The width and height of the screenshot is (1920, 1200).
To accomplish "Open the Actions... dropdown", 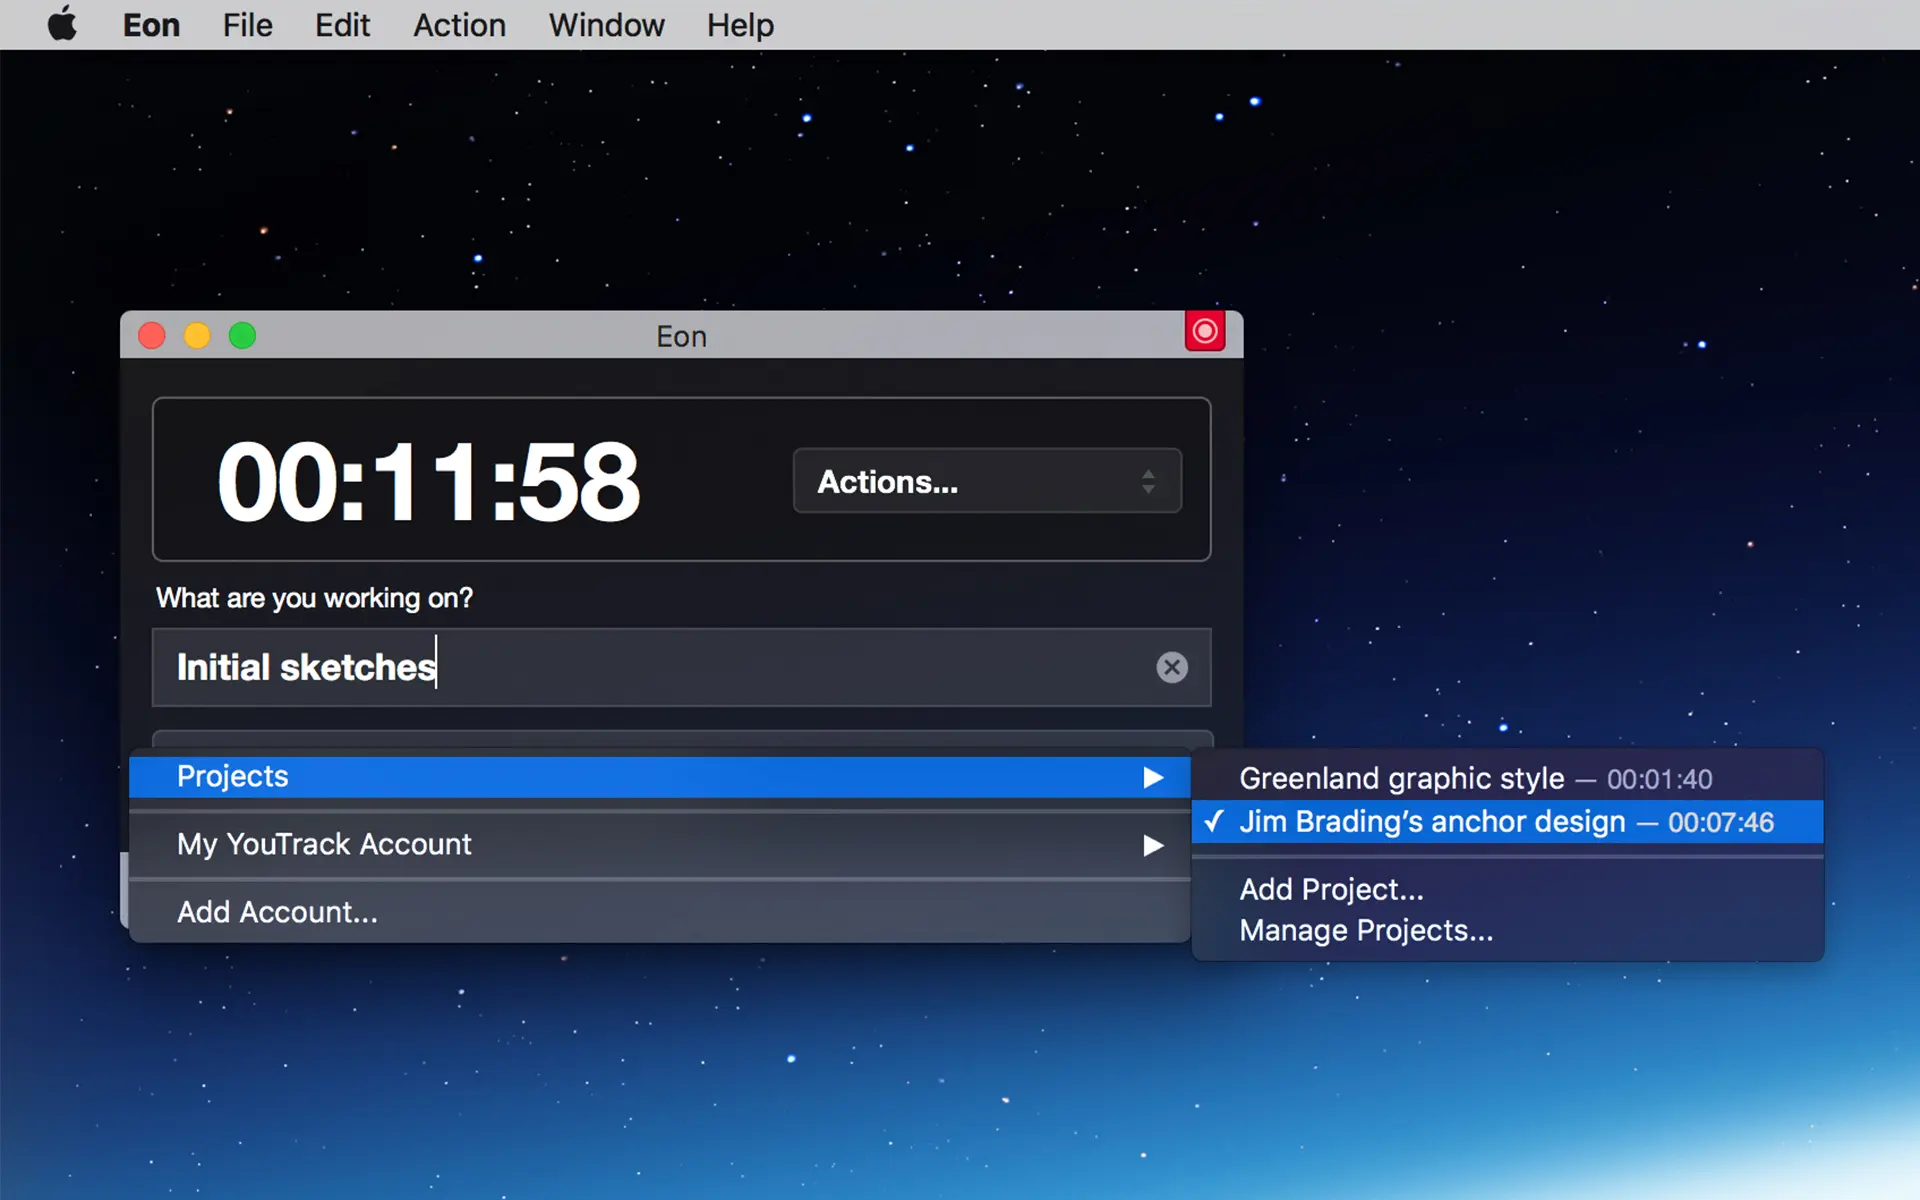I will [987, 481].
